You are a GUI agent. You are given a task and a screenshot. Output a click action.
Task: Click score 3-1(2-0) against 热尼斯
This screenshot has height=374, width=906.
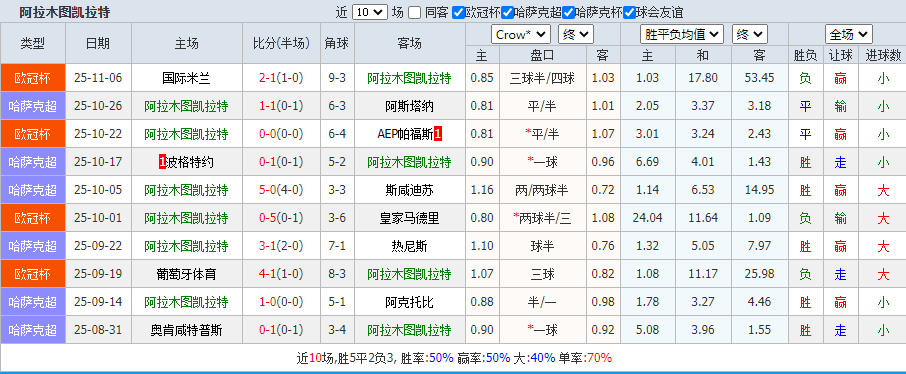[x=281, y=246]
